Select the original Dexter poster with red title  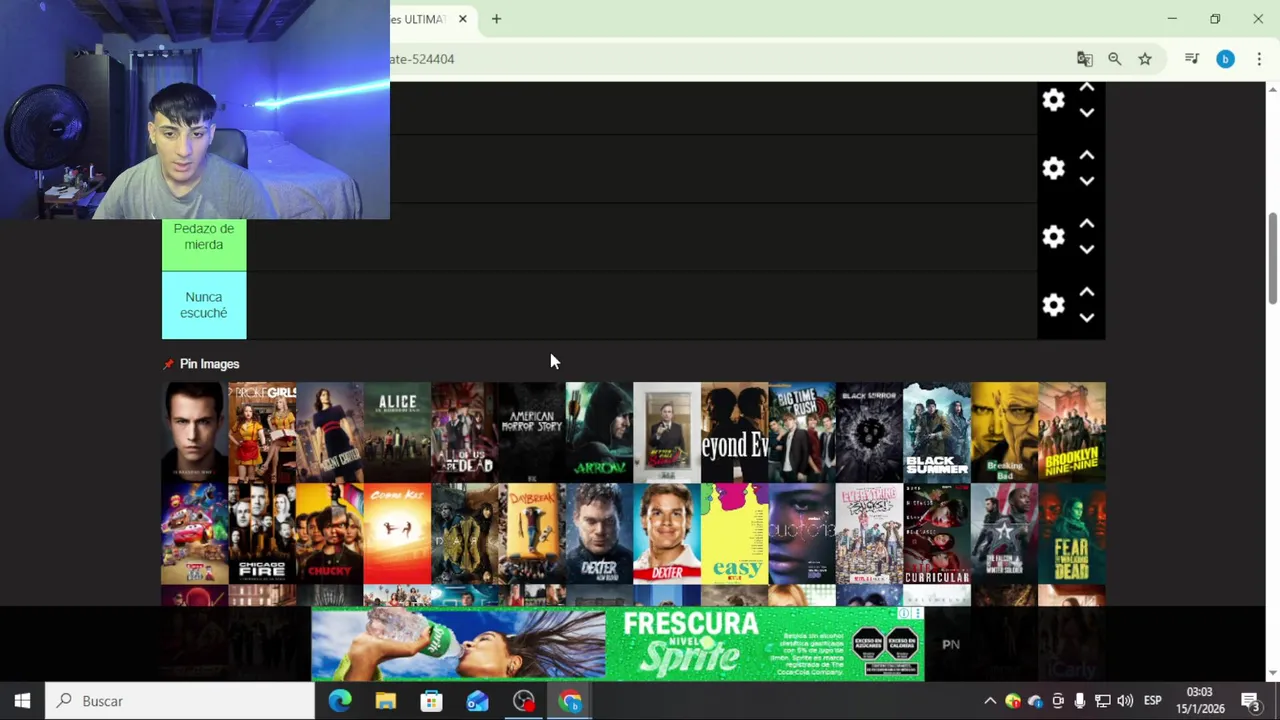click(x=667, y=534)
